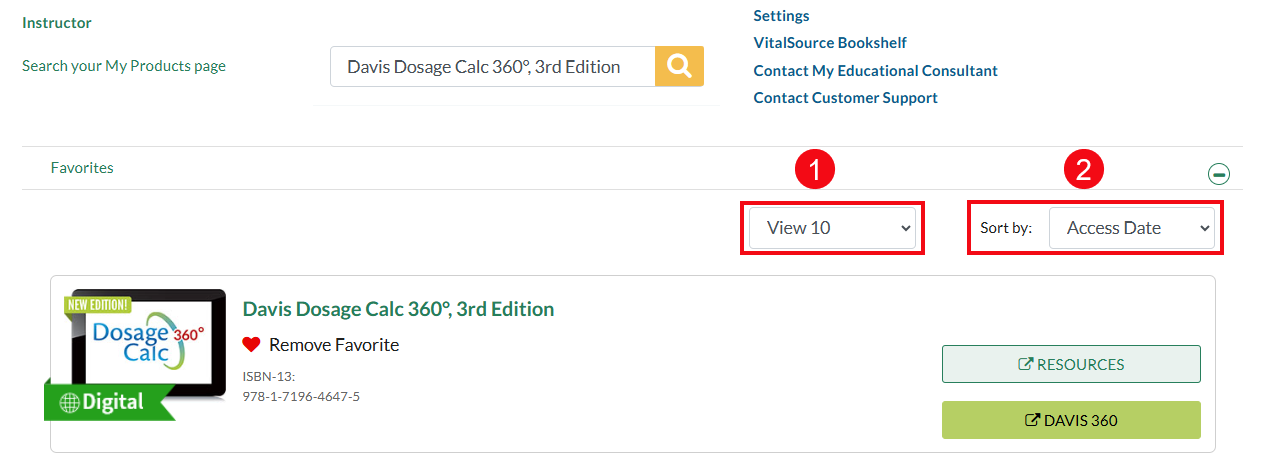
Task: Click the Instructor label
Action: coord(56,22)
